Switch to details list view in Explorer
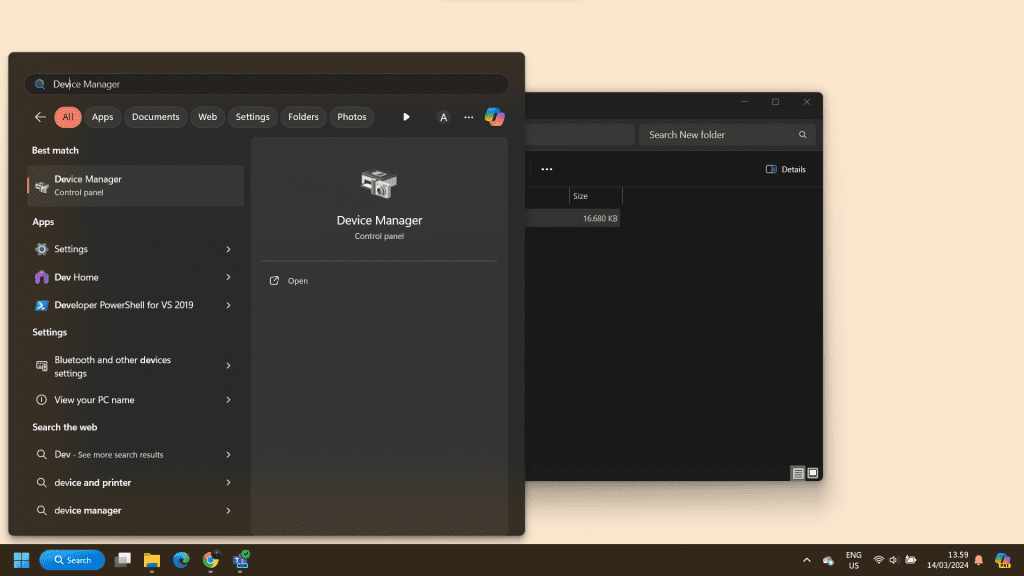Image resolution: width=1024 pixels, height=576 pixels. coord(798,473)
